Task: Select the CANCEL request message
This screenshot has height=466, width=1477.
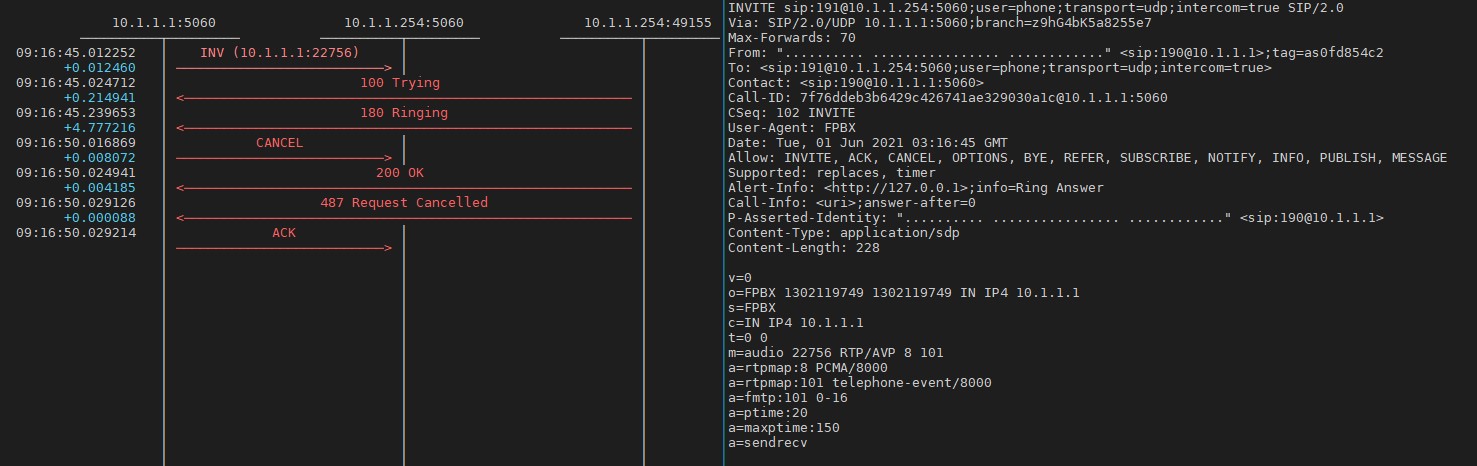Action: [279, 143]
